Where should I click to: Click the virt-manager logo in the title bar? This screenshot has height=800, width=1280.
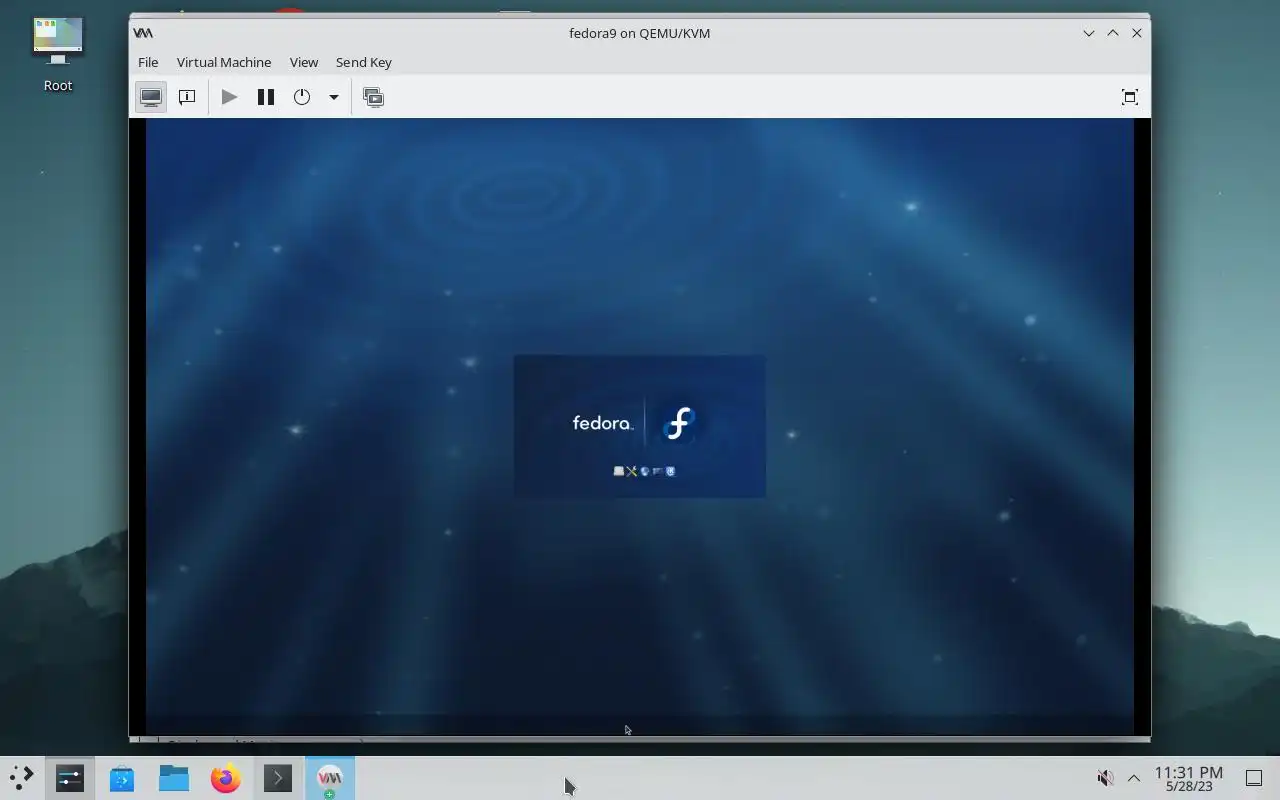143,33
